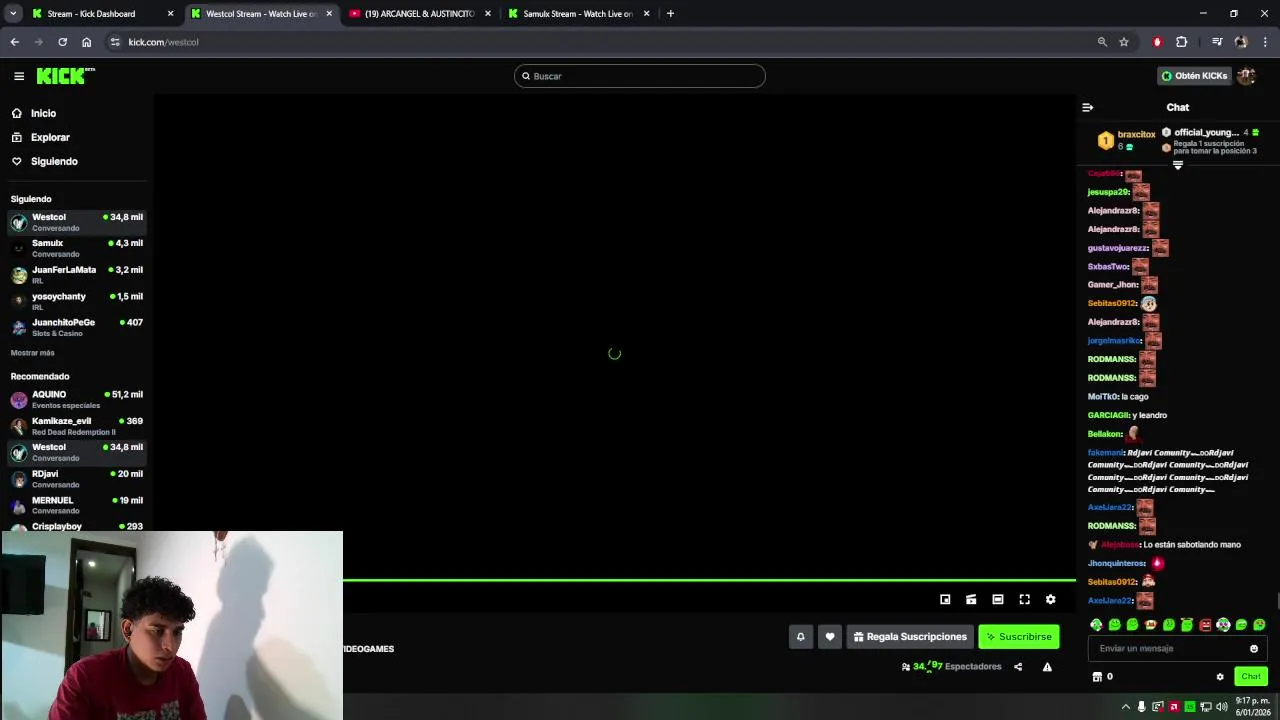Switch to ARCANGEL & AUSTINCITO YouTube tab

(x=420, y=14)
